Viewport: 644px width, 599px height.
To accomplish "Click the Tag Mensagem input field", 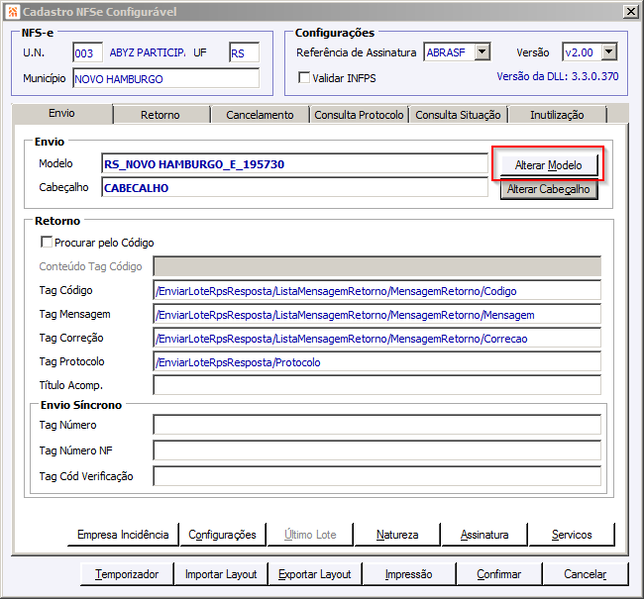I will (x=377, y=315).
